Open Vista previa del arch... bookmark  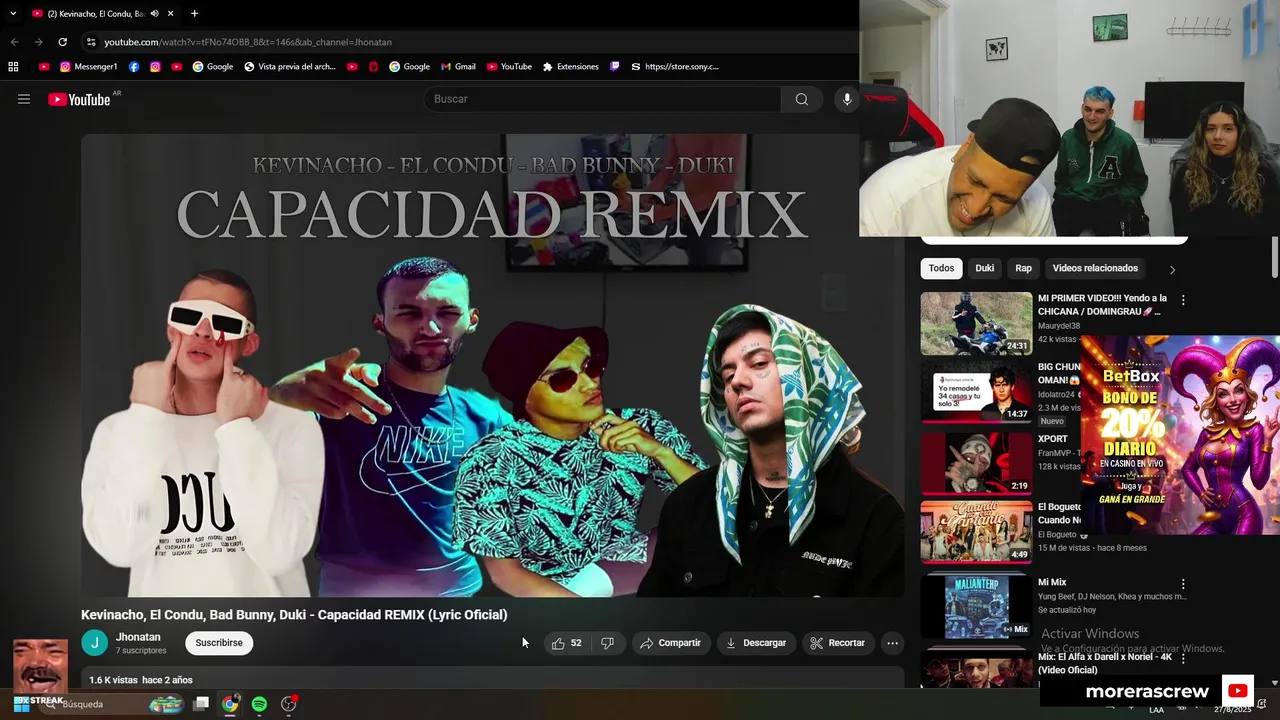[x=290, y=67]
